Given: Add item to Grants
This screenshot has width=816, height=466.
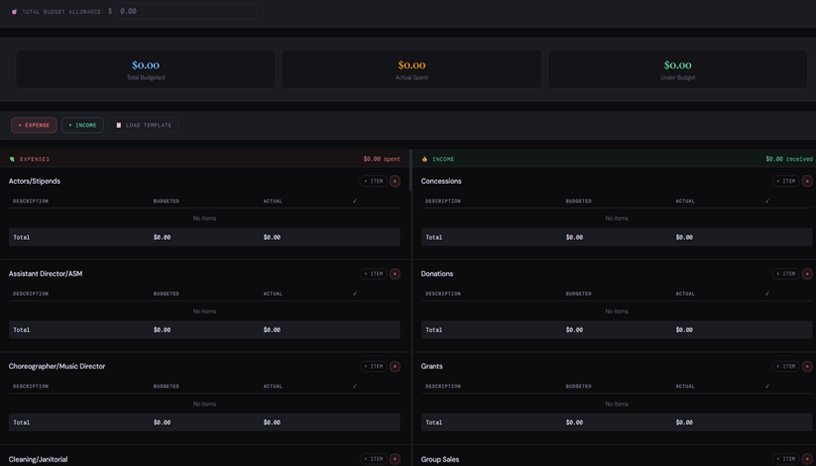Looking at the screenshot, I should click(785, 367).
